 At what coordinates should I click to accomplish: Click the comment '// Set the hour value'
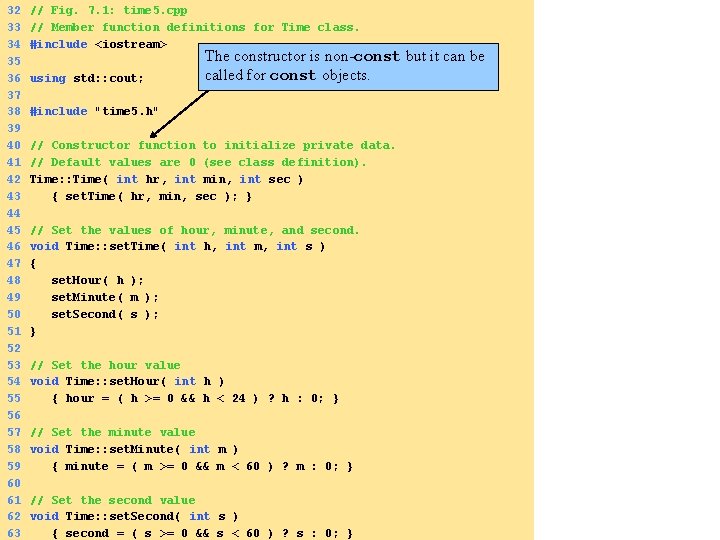click(x=105, y=365)
